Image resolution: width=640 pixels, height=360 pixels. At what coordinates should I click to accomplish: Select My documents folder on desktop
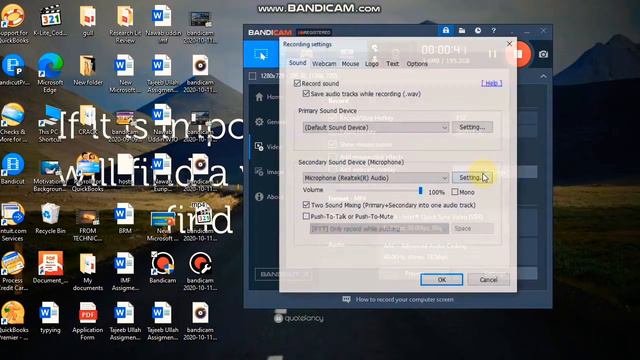(x=88, y=272)
